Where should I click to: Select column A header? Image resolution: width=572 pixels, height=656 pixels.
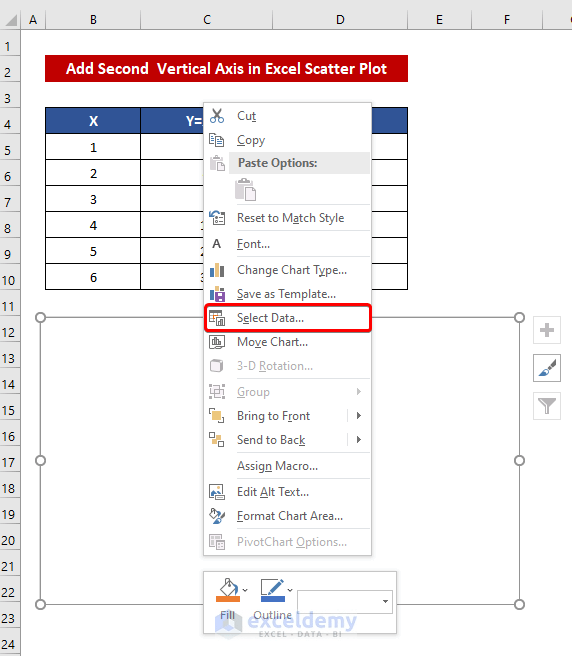coord(33,19)
